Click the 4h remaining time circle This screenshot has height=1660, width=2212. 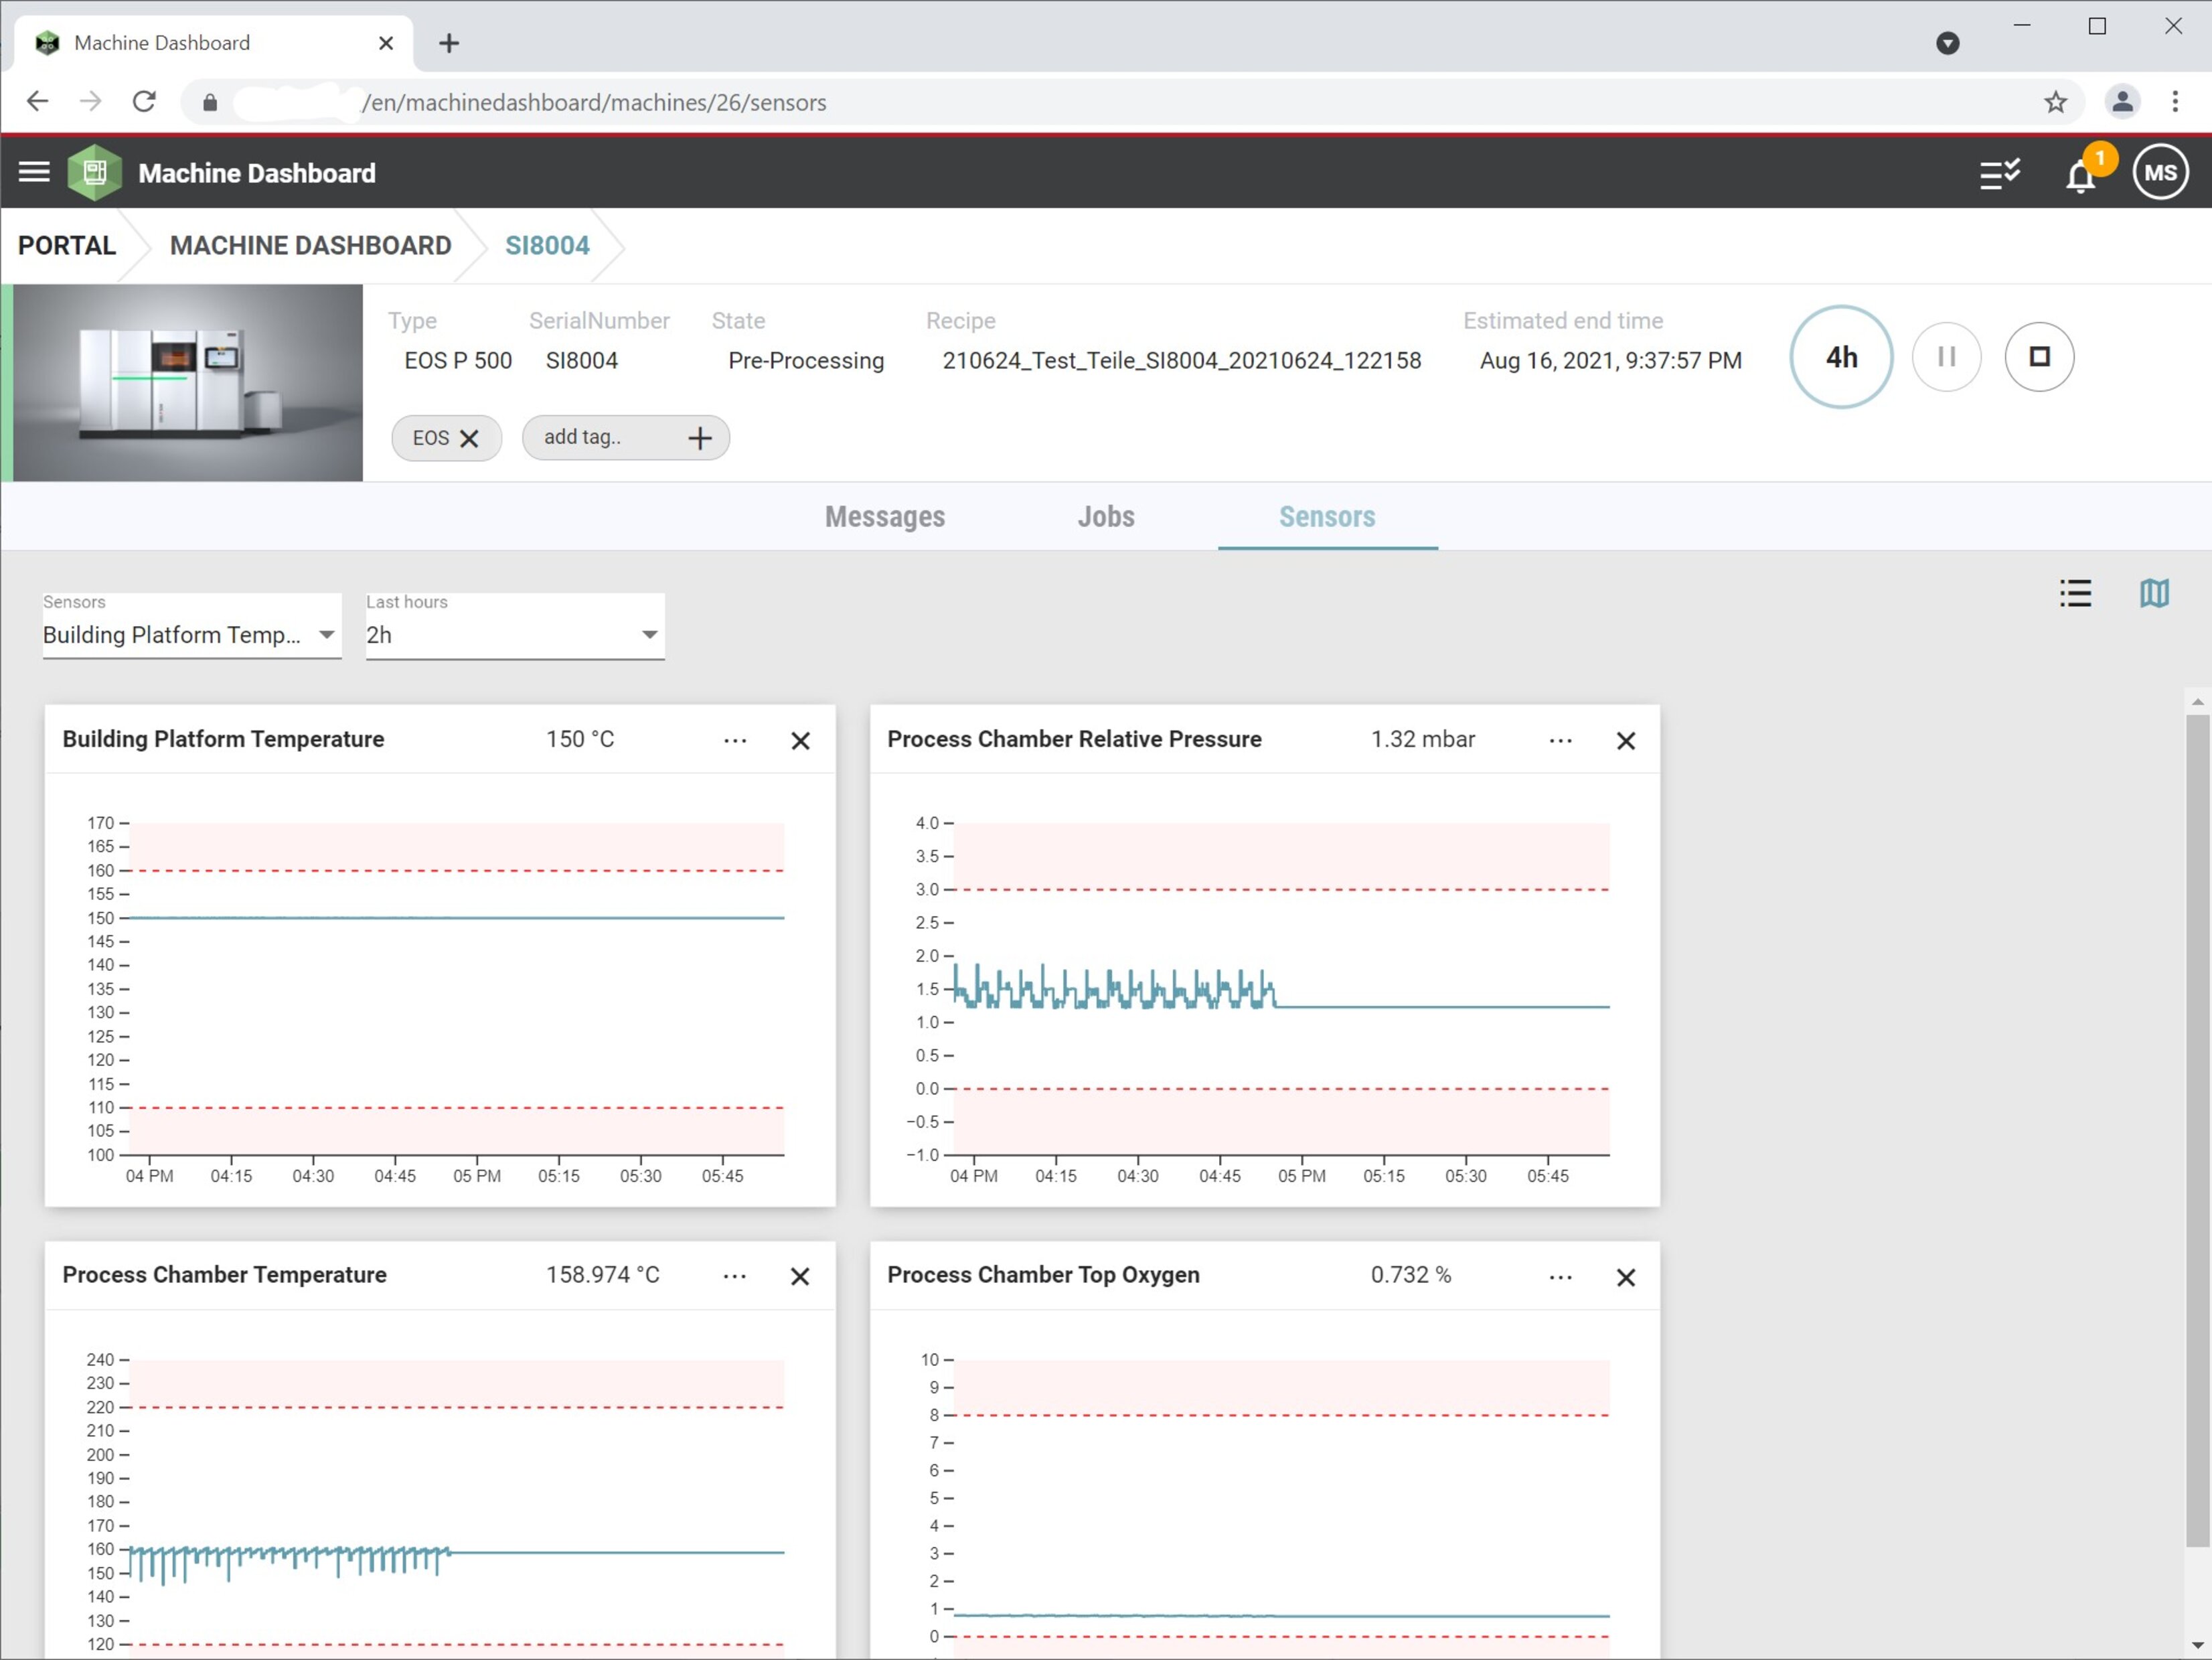(x=1840, y=356)
